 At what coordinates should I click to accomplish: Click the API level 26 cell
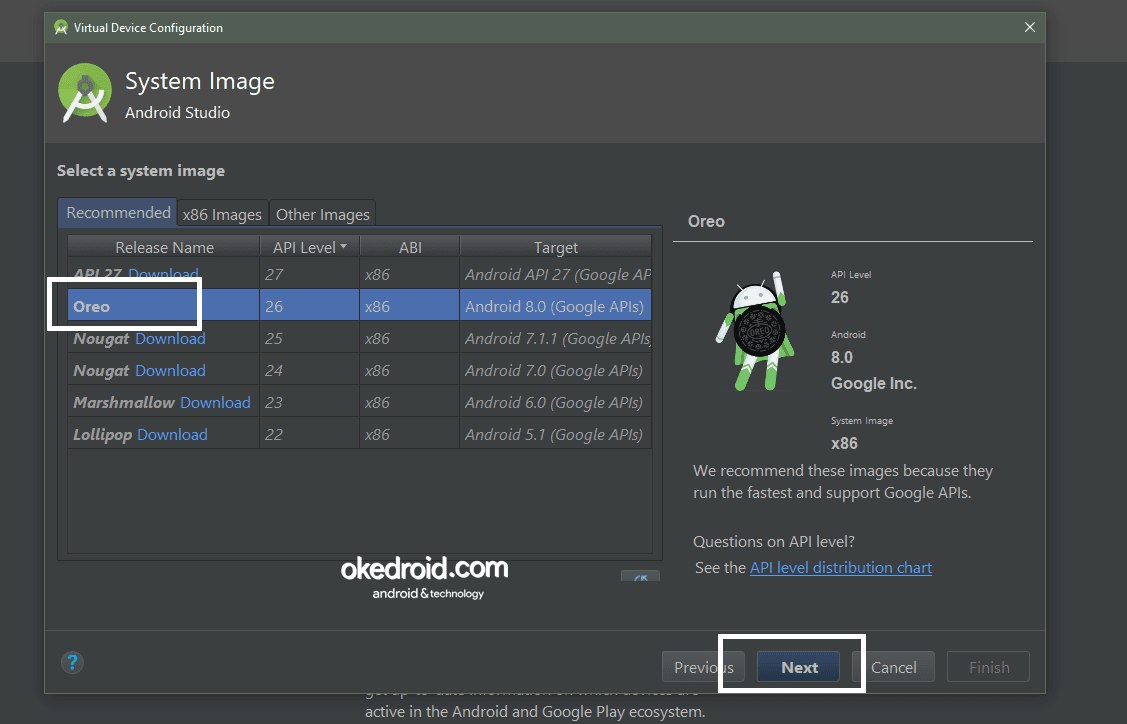click(x=309, y=306)
